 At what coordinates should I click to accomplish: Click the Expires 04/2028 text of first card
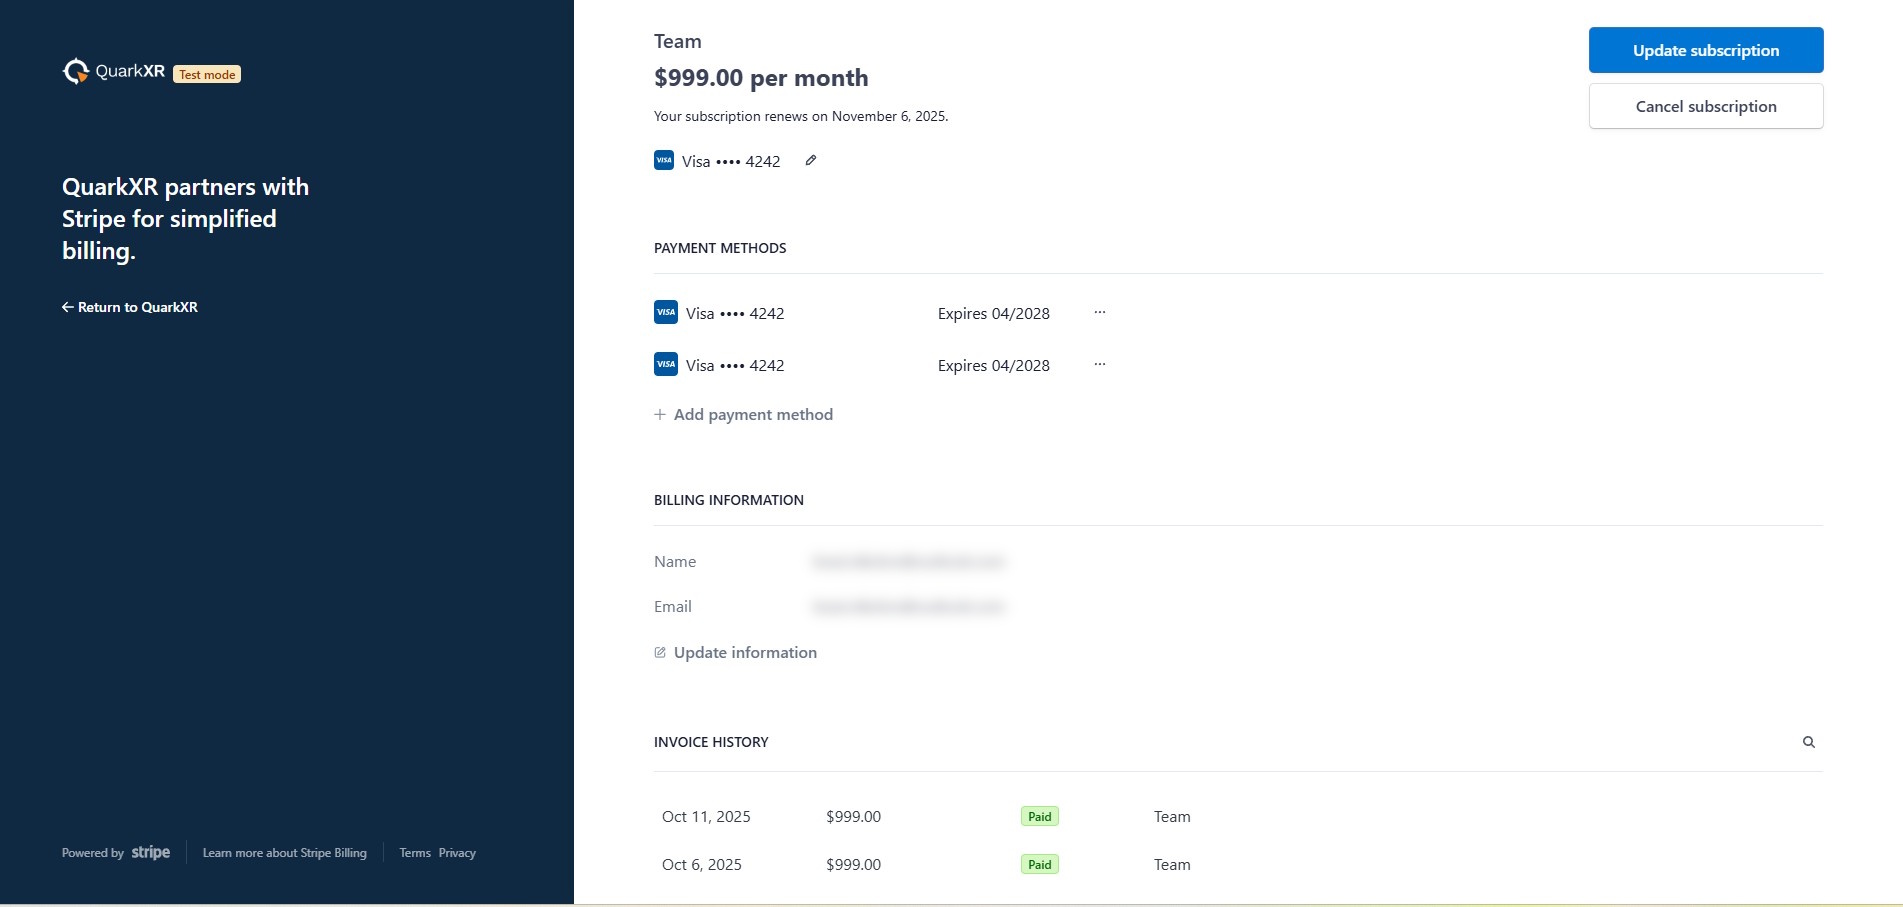tap(994, 313)
